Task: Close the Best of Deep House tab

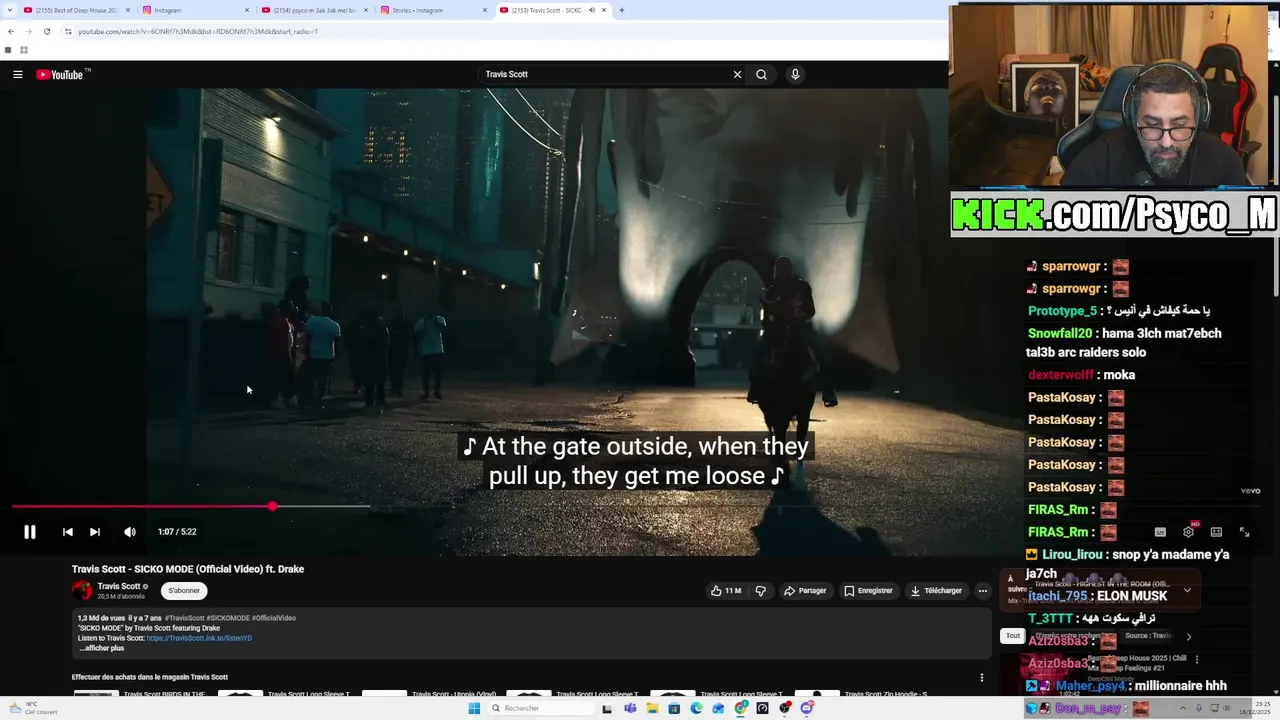Action: point(128,10)
